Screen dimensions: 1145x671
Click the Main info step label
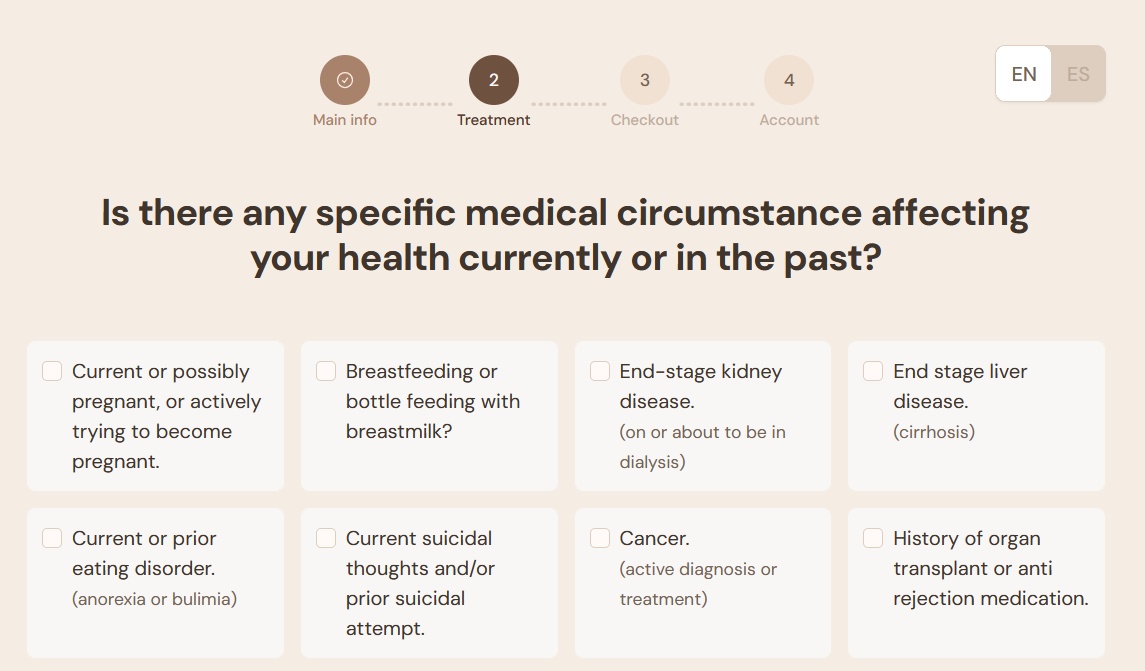pos(345,120)
